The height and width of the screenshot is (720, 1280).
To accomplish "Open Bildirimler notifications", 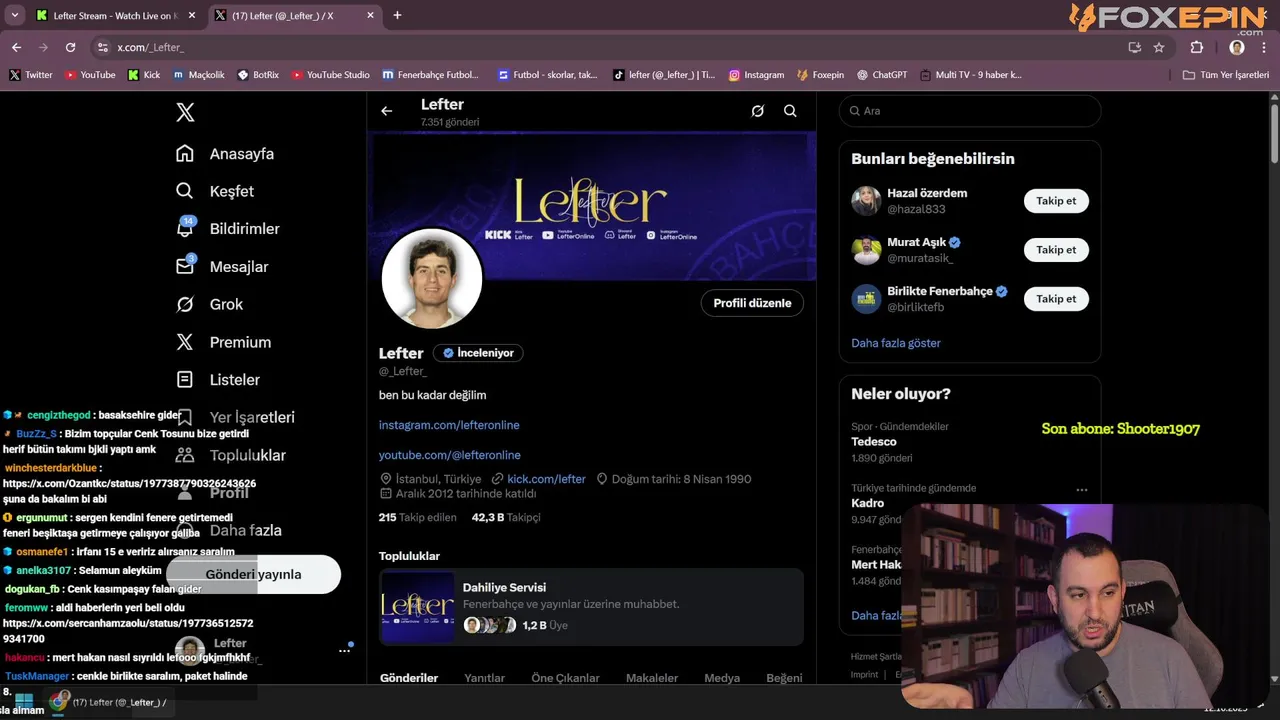I will [228, 229].
